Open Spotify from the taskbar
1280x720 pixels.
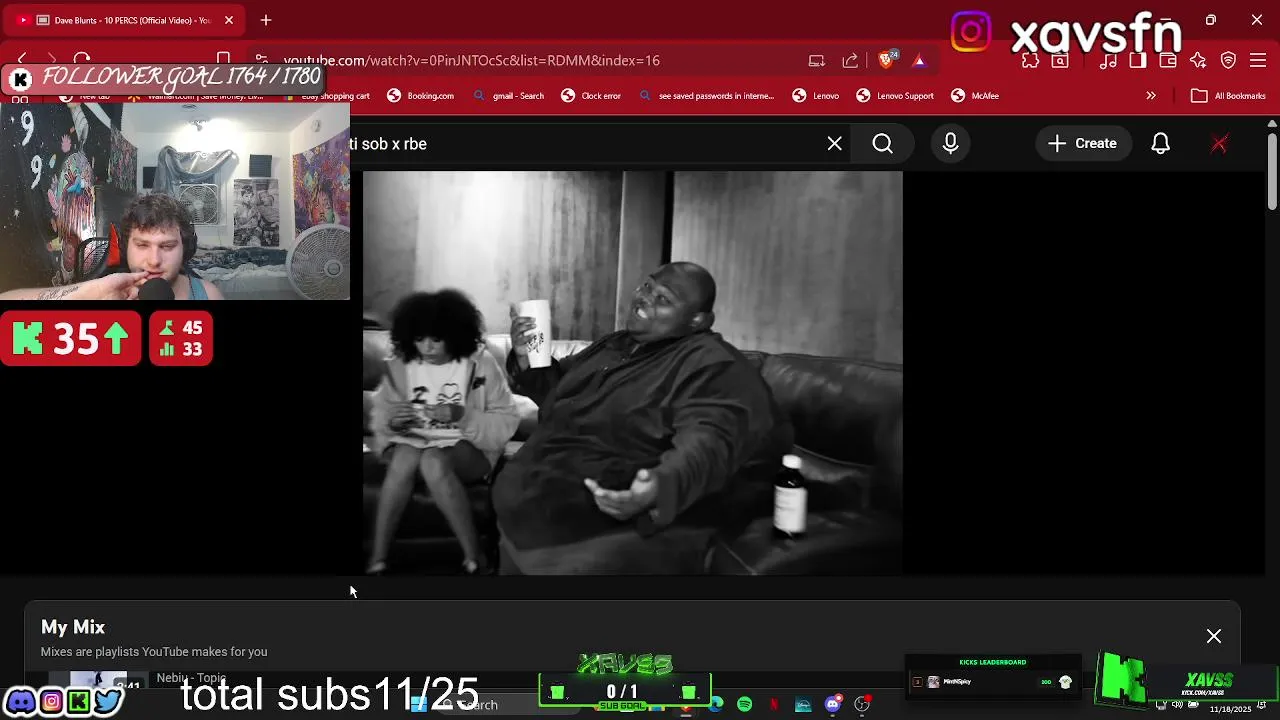coord(745,705)
